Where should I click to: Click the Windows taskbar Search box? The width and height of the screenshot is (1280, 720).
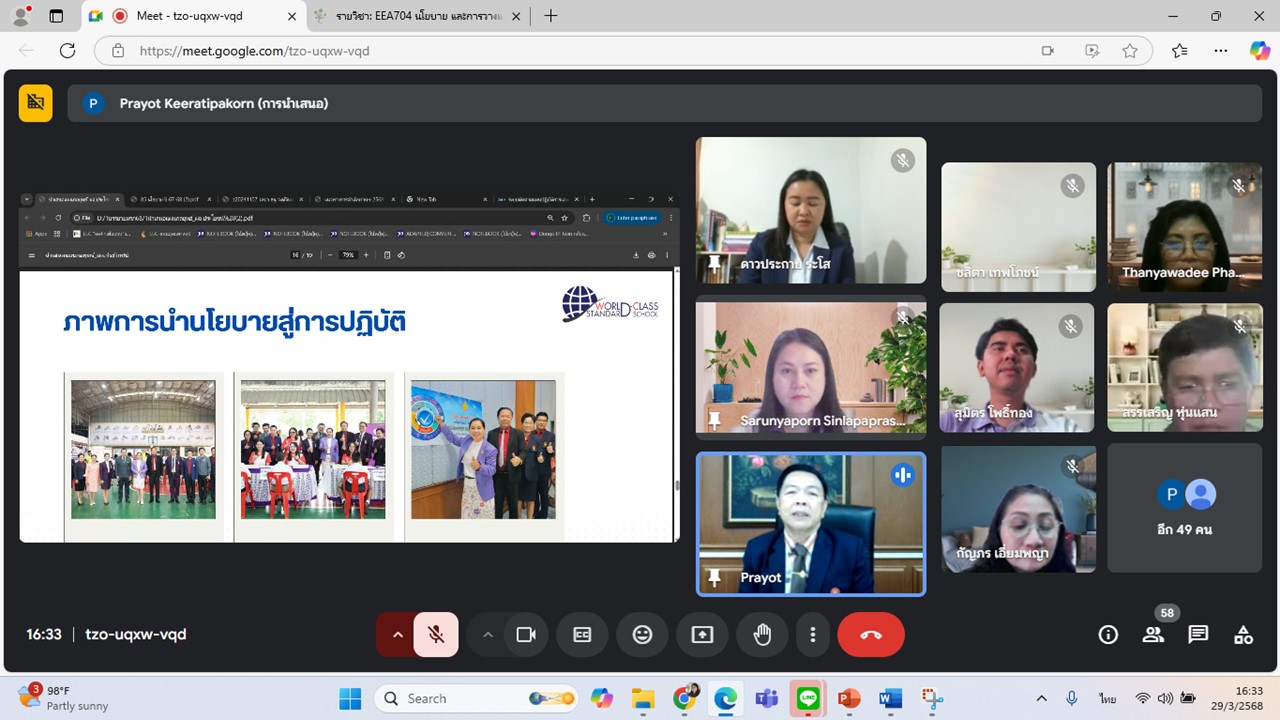tap(478, 698)
